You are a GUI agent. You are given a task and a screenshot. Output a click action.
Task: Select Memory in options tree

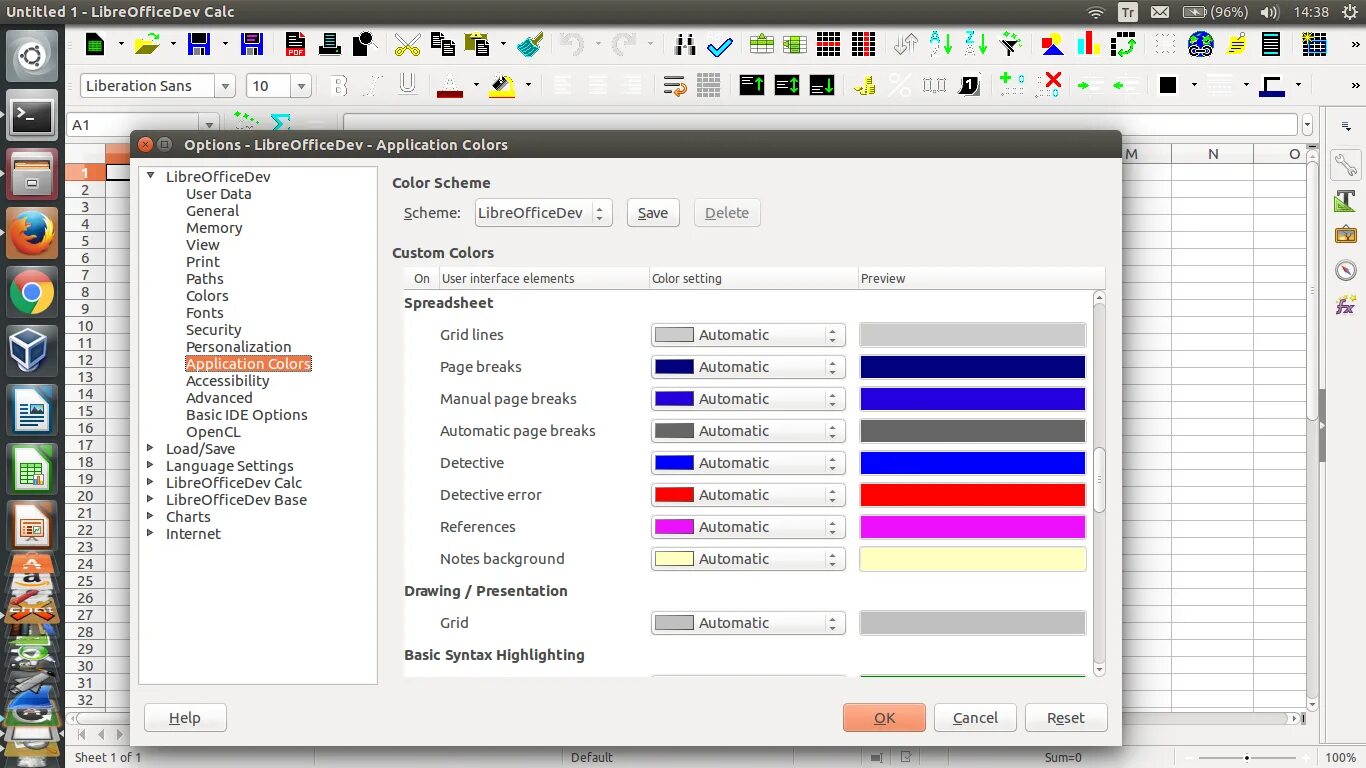(214, 228)
